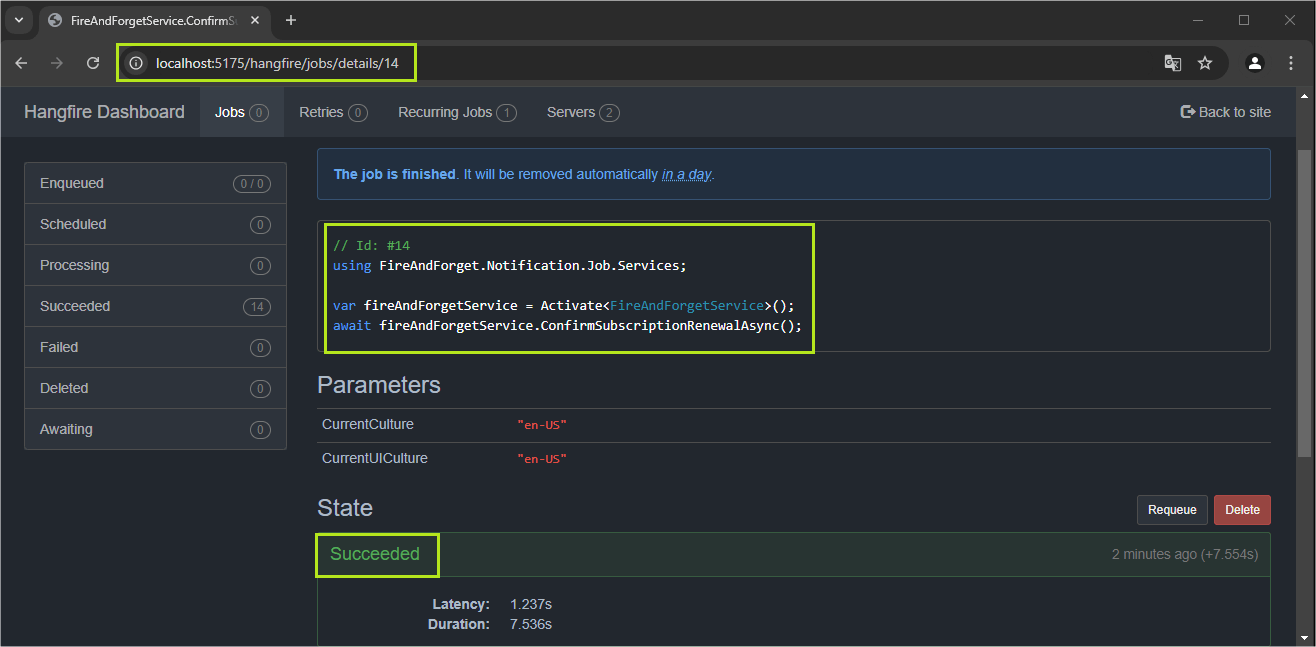
Task: Open the Recurring Jobs tab
Action: [x=457, y=112]
